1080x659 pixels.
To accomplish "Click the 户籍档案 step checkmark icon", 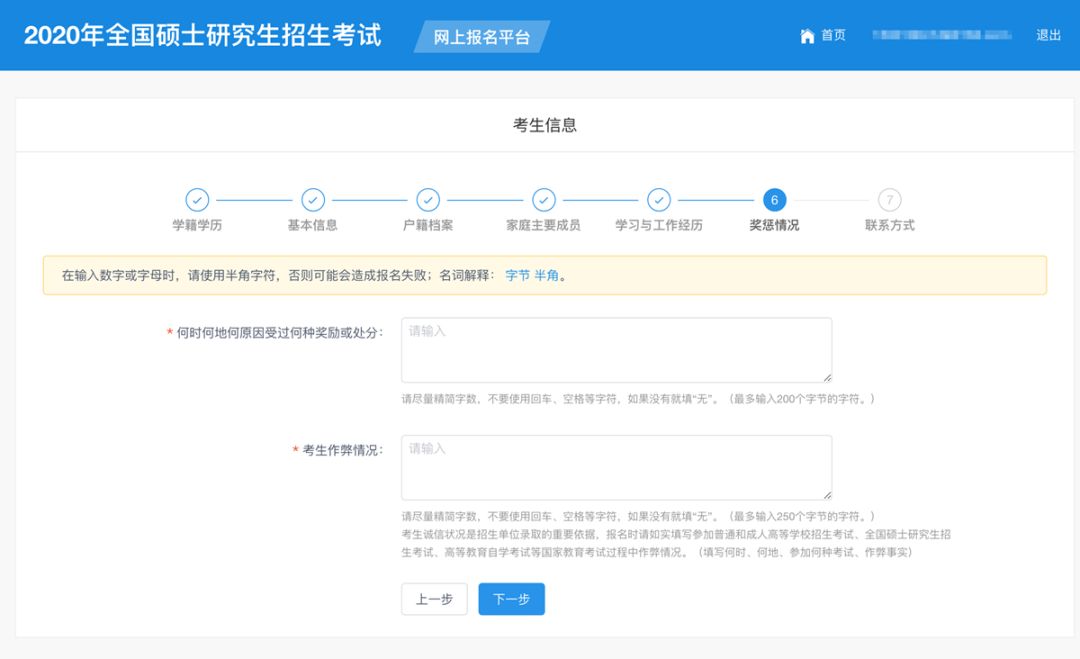I will (x=428, y=199).
